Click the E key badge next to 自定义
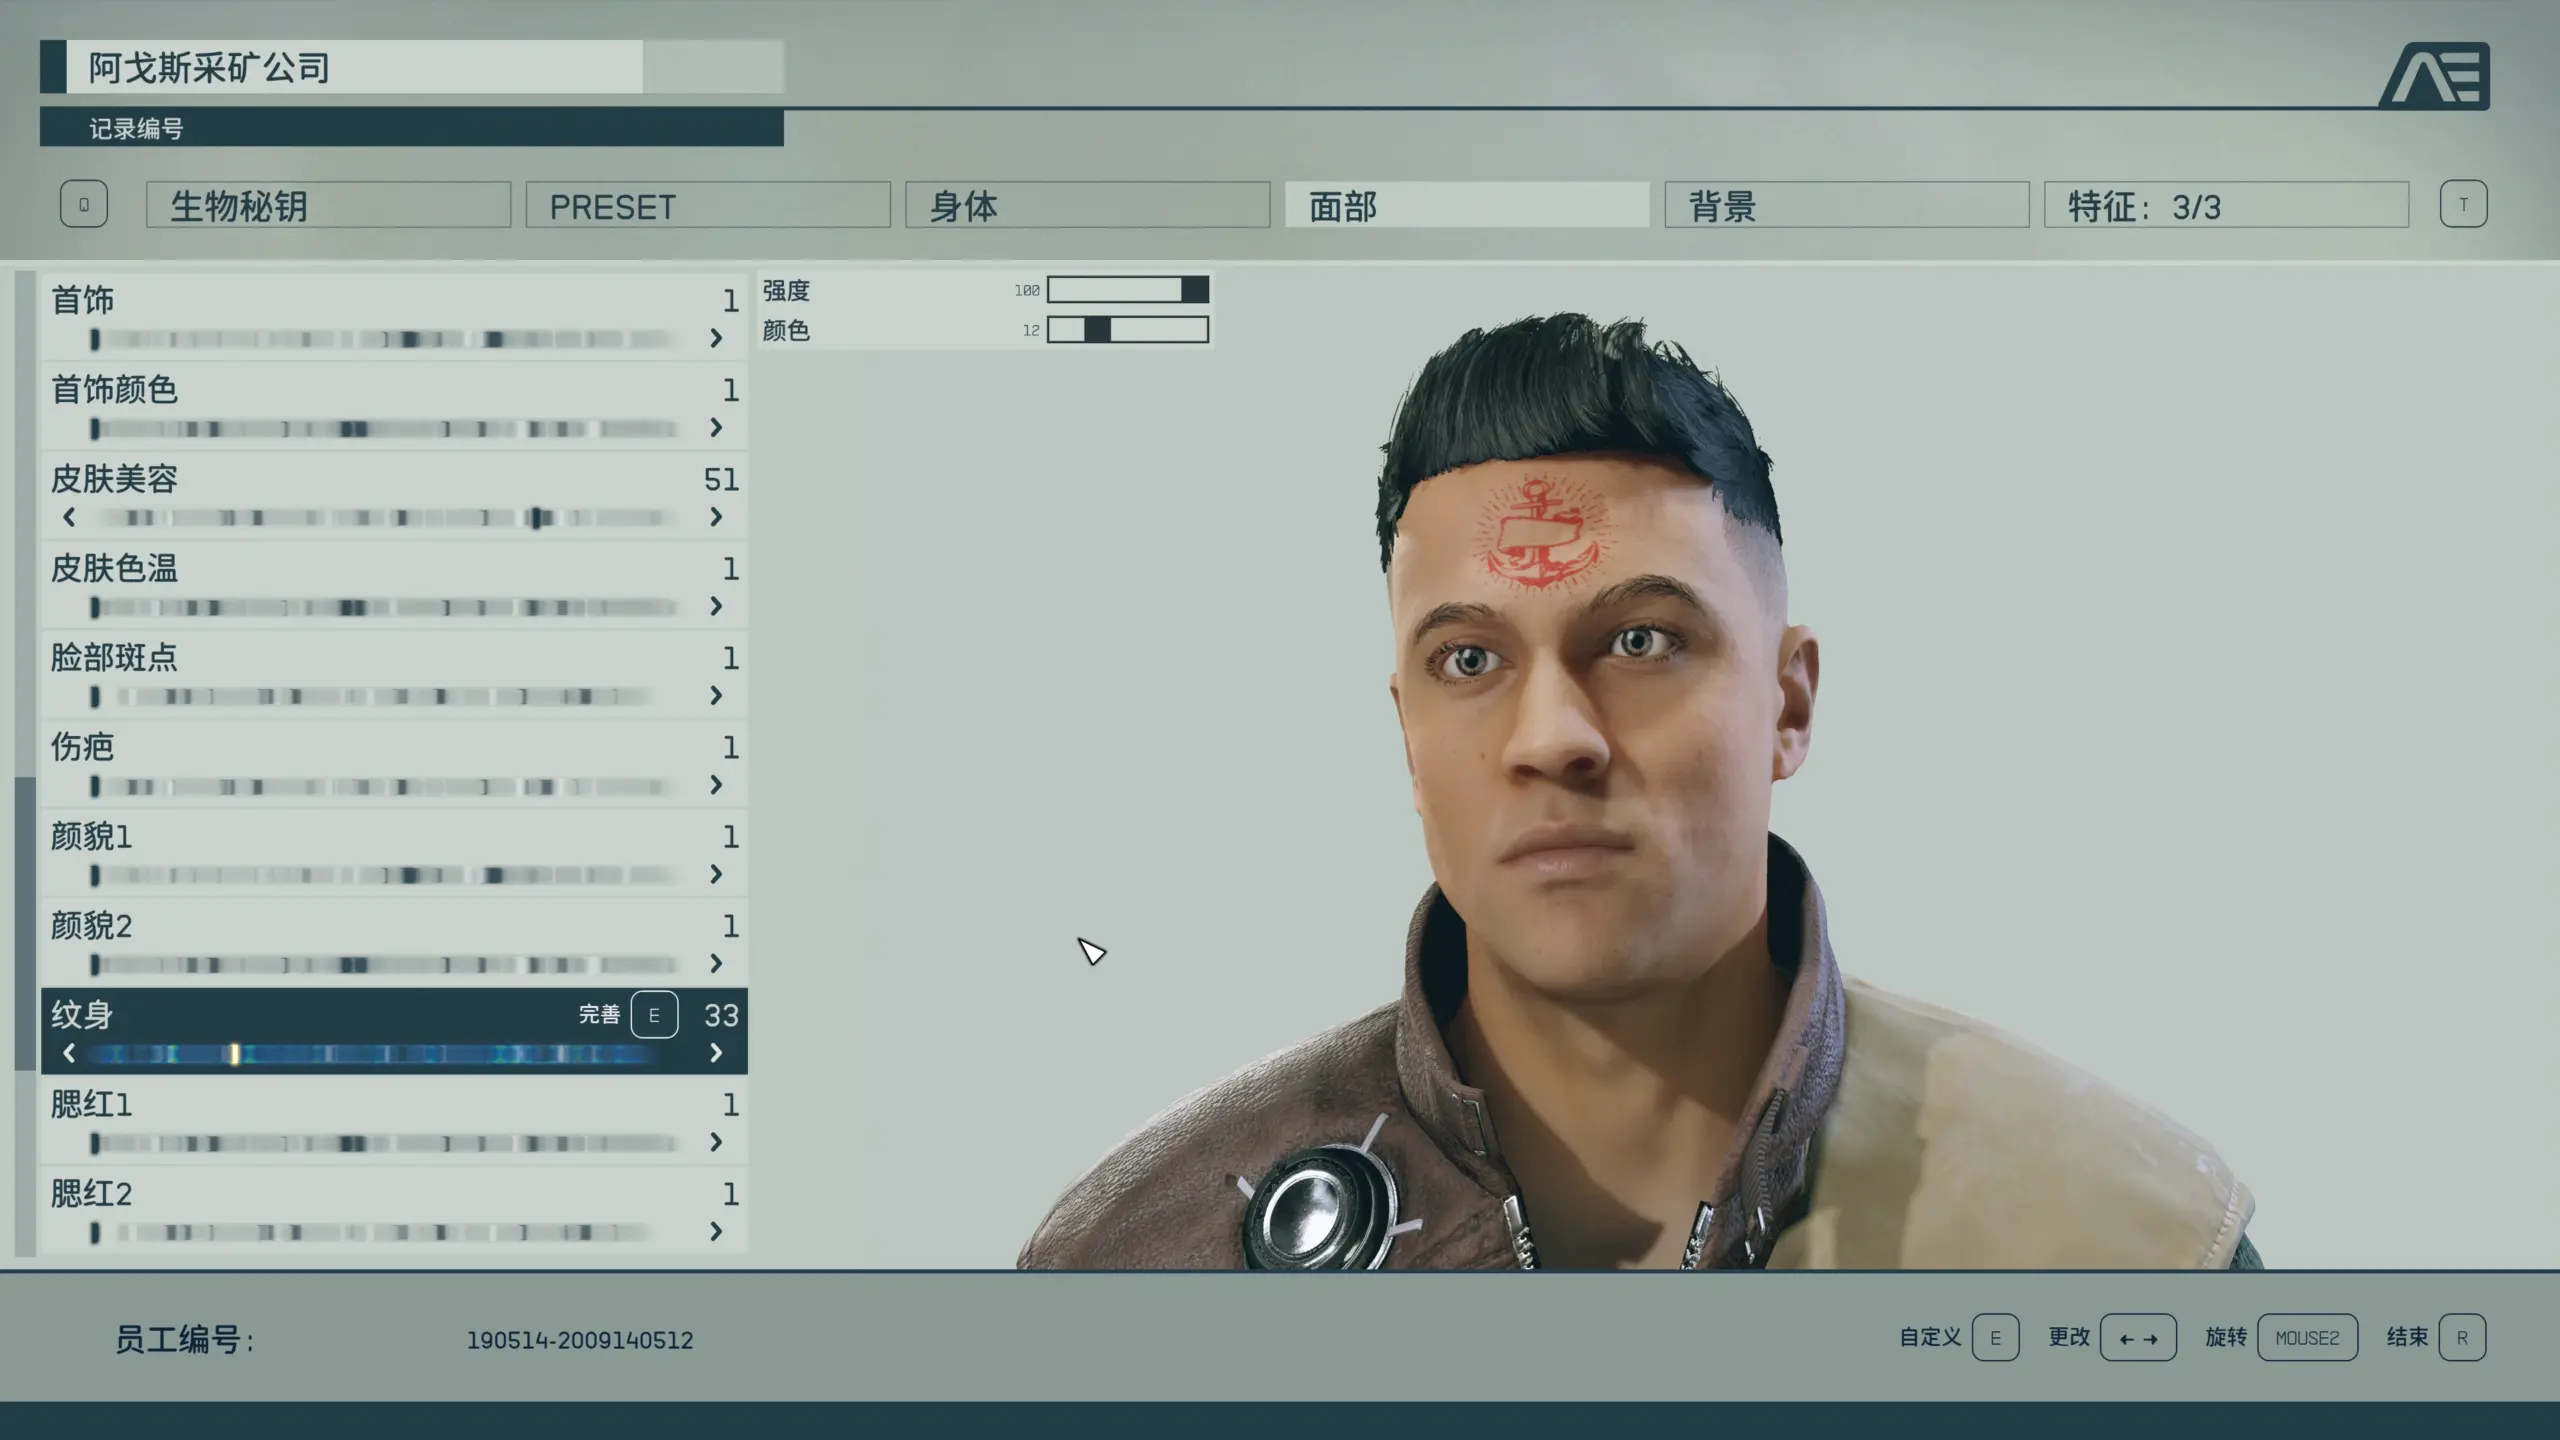The width and height of the screenshot is (2560, 1440). [1996, 1337]
